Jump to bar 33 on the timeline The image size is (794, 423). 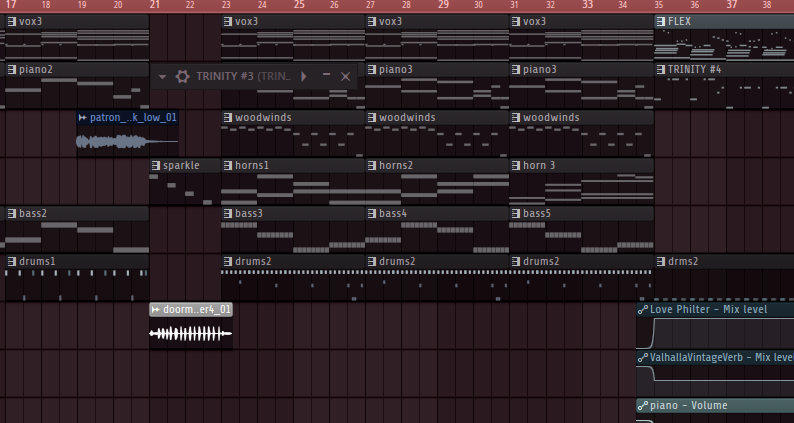click(587, 5)
